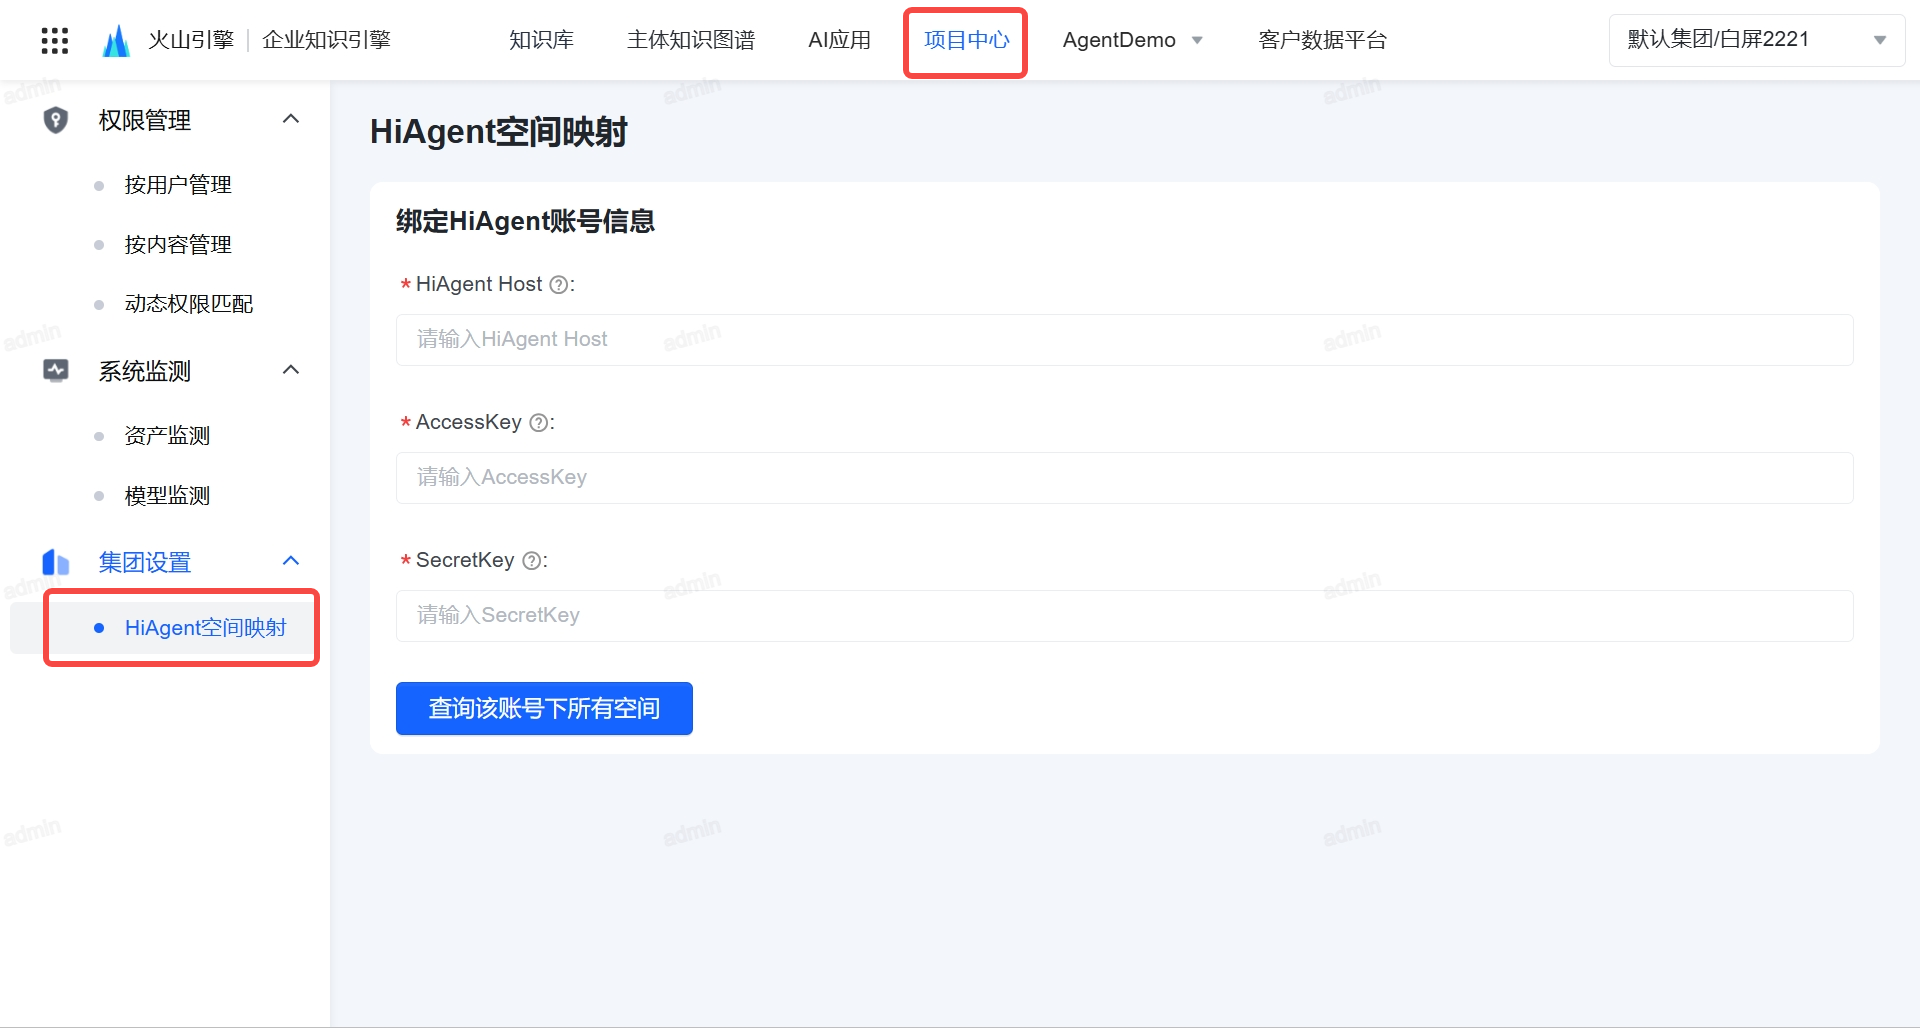The height and width of the screenshot is (1028, 1920).
Task: Open 资产监测 in the sidebar
Action: click(167, 436)
